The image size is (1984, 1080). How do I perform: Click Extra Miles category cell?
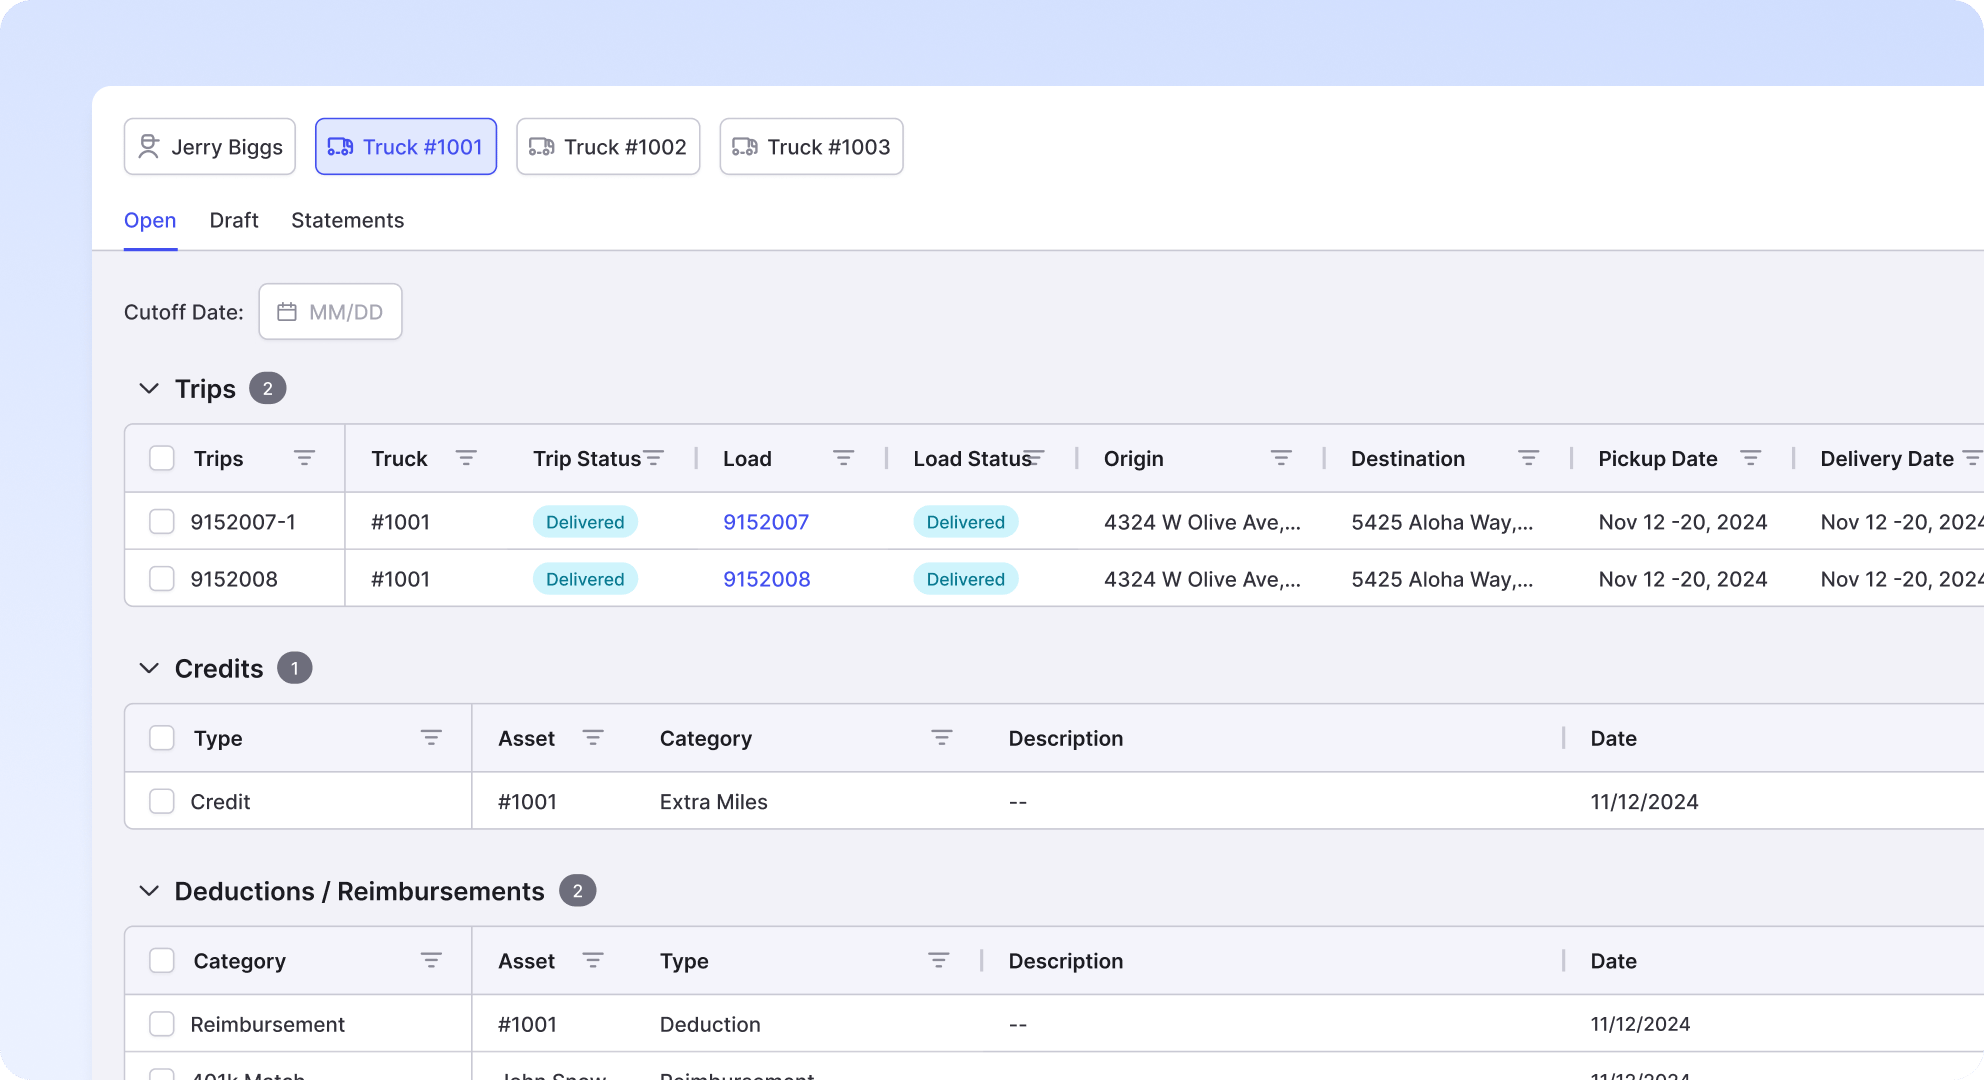pos(714,802)
